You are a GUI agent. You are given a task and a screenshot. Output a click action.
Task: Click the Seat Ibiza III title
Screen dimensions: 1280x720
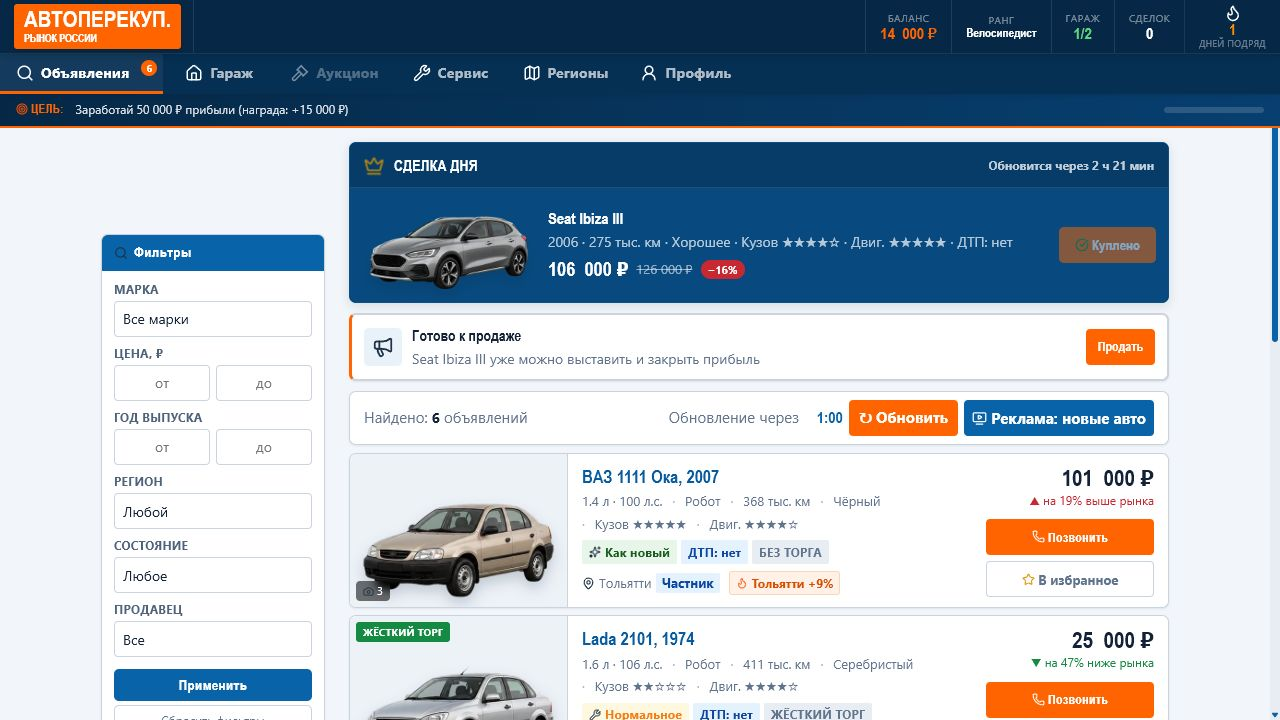pyautogui.click(x=586, y=219)
